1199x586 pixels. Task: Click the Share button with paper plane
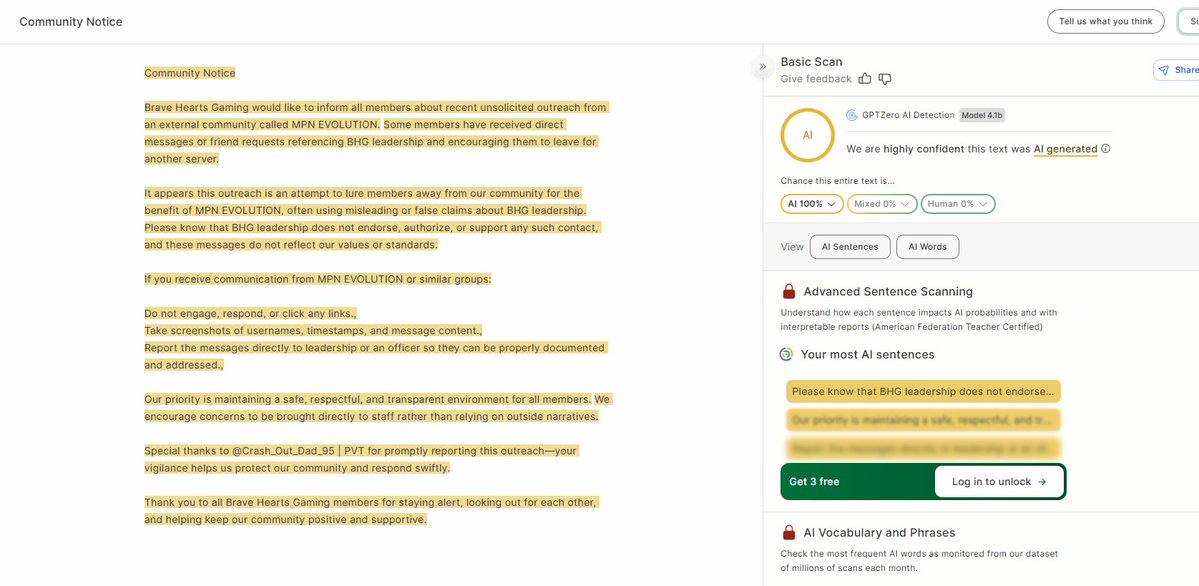point(1177,70)
